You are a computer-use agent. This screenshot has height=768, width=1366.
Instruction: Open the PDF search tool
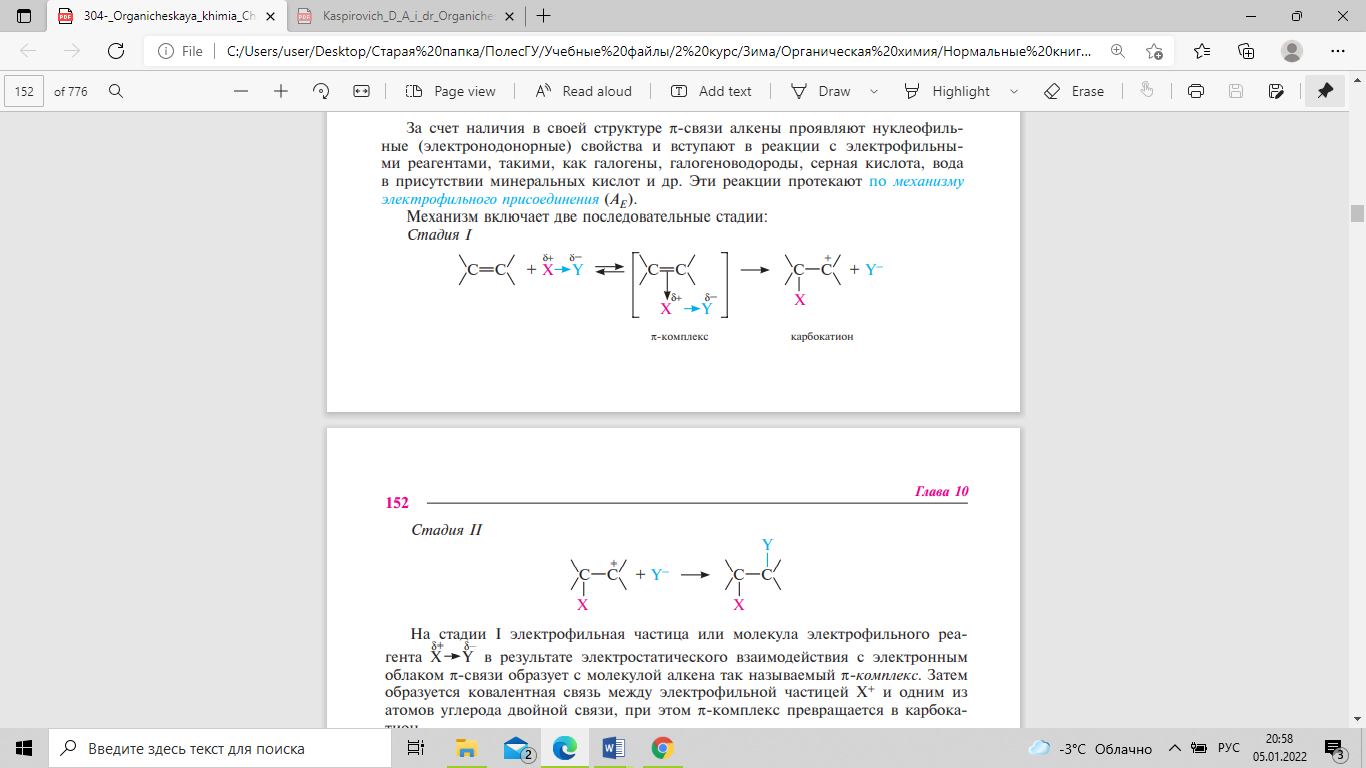pyautogui.click(x=116, y=91)
